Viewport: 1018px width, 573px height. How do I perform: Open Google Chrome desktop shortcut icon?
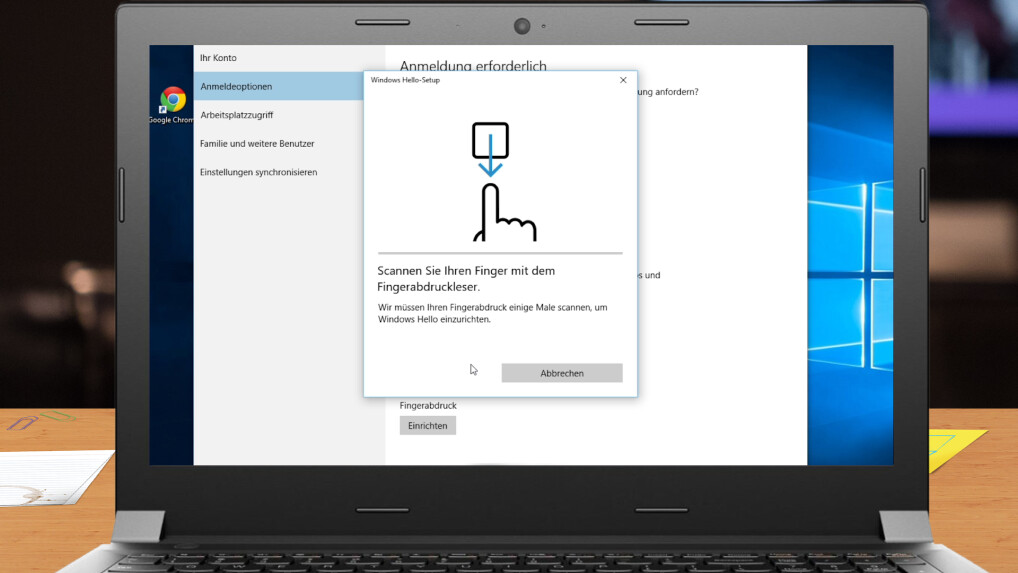point(172,100)
